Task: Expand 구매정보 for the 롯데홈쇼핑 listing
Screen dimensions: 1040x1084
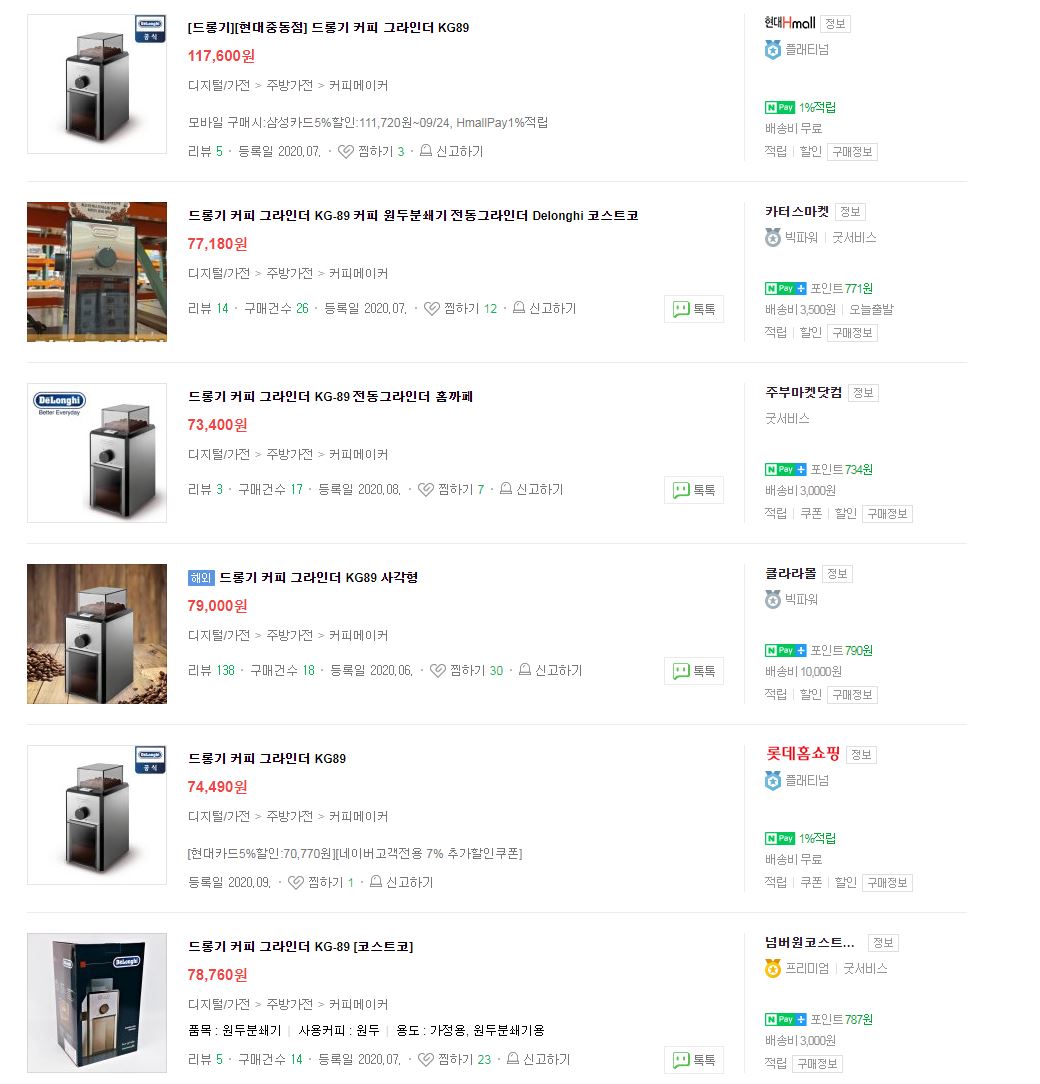Action: (x=887, y=883)
